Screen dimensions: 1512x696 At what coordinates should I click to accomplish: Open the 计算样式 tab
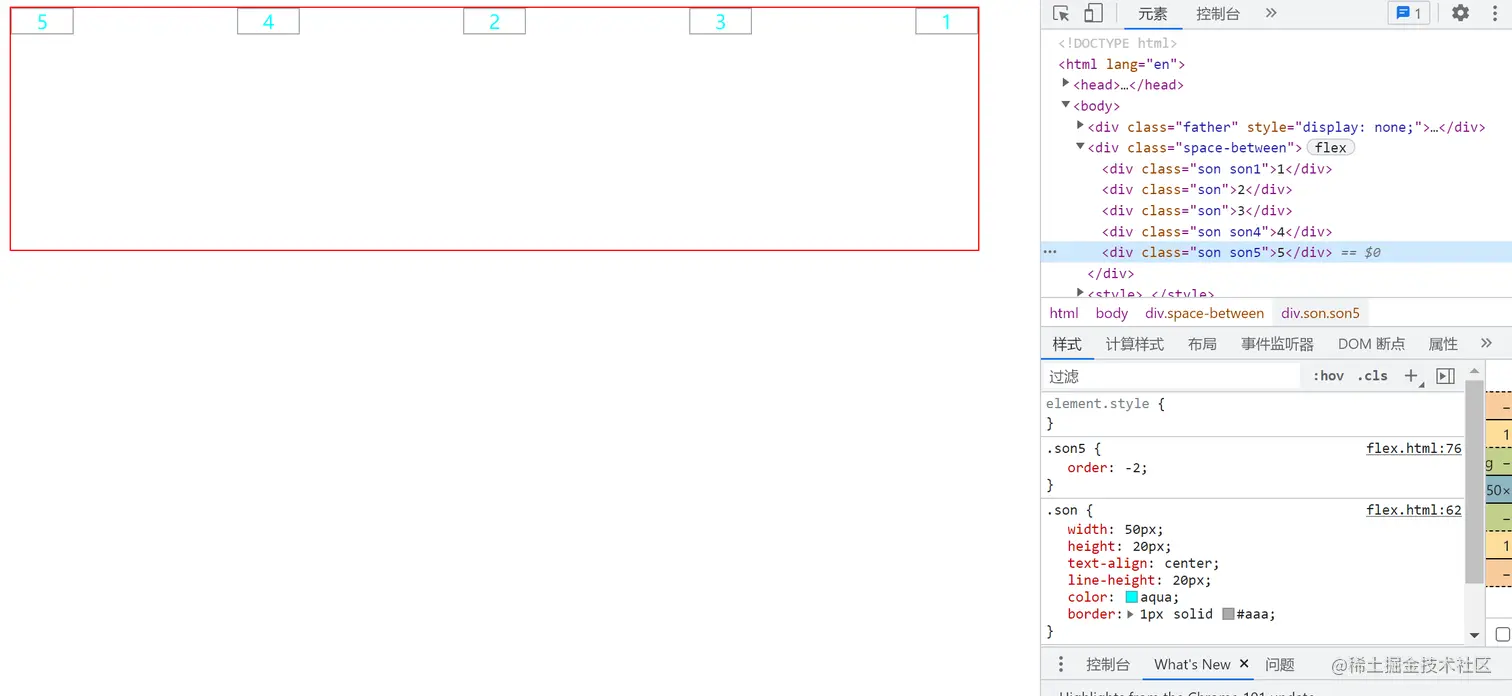pos(1134,344)
